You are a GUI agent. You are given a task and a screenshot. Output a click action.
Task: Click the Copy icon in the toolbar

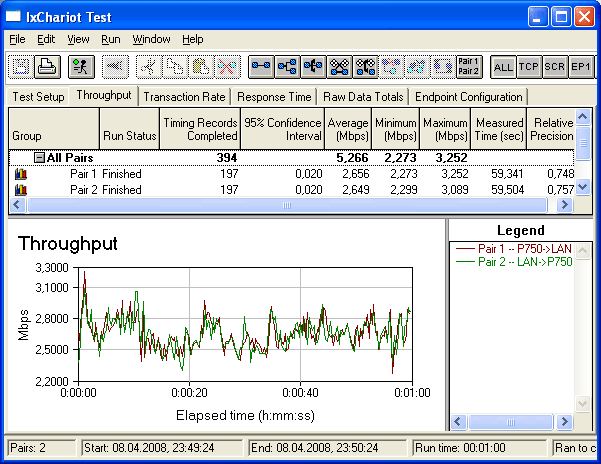click(x=174, y=66)
